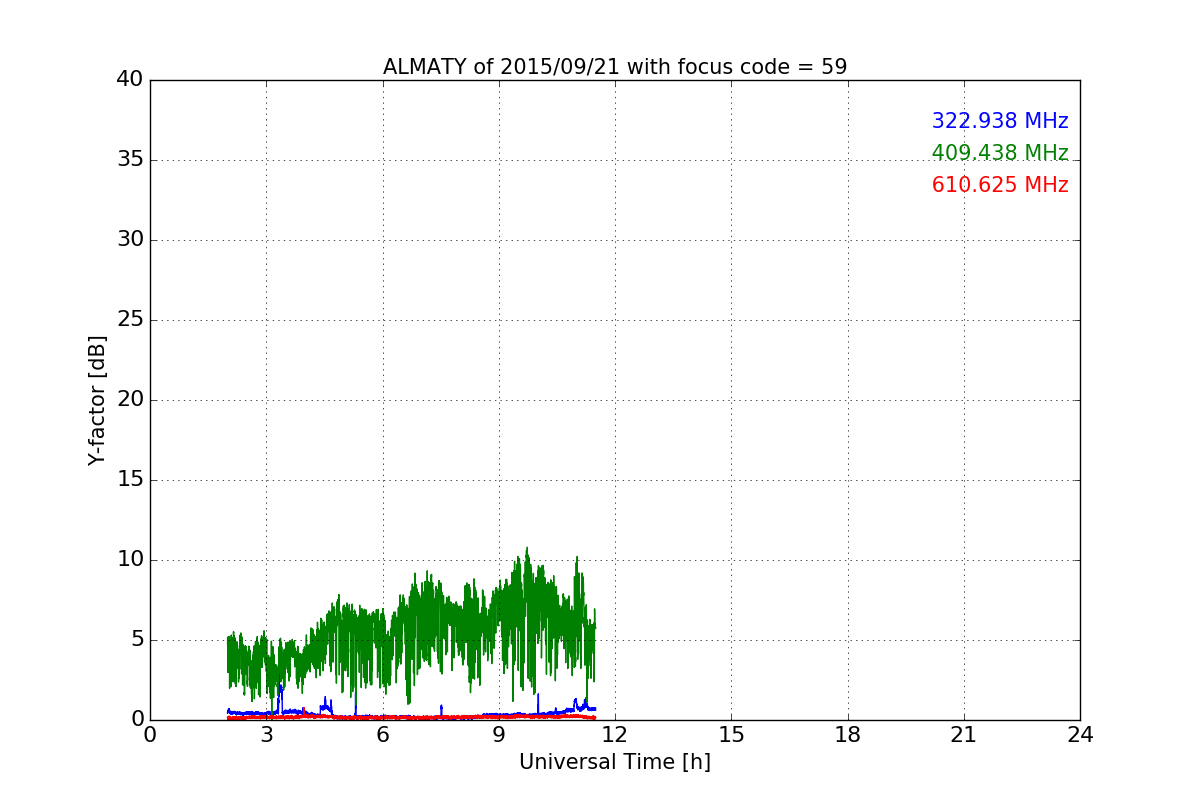Viewport: 1200px width, 800px height.
Task: Click the x-axis tick label 9
Action: point(499,735)
